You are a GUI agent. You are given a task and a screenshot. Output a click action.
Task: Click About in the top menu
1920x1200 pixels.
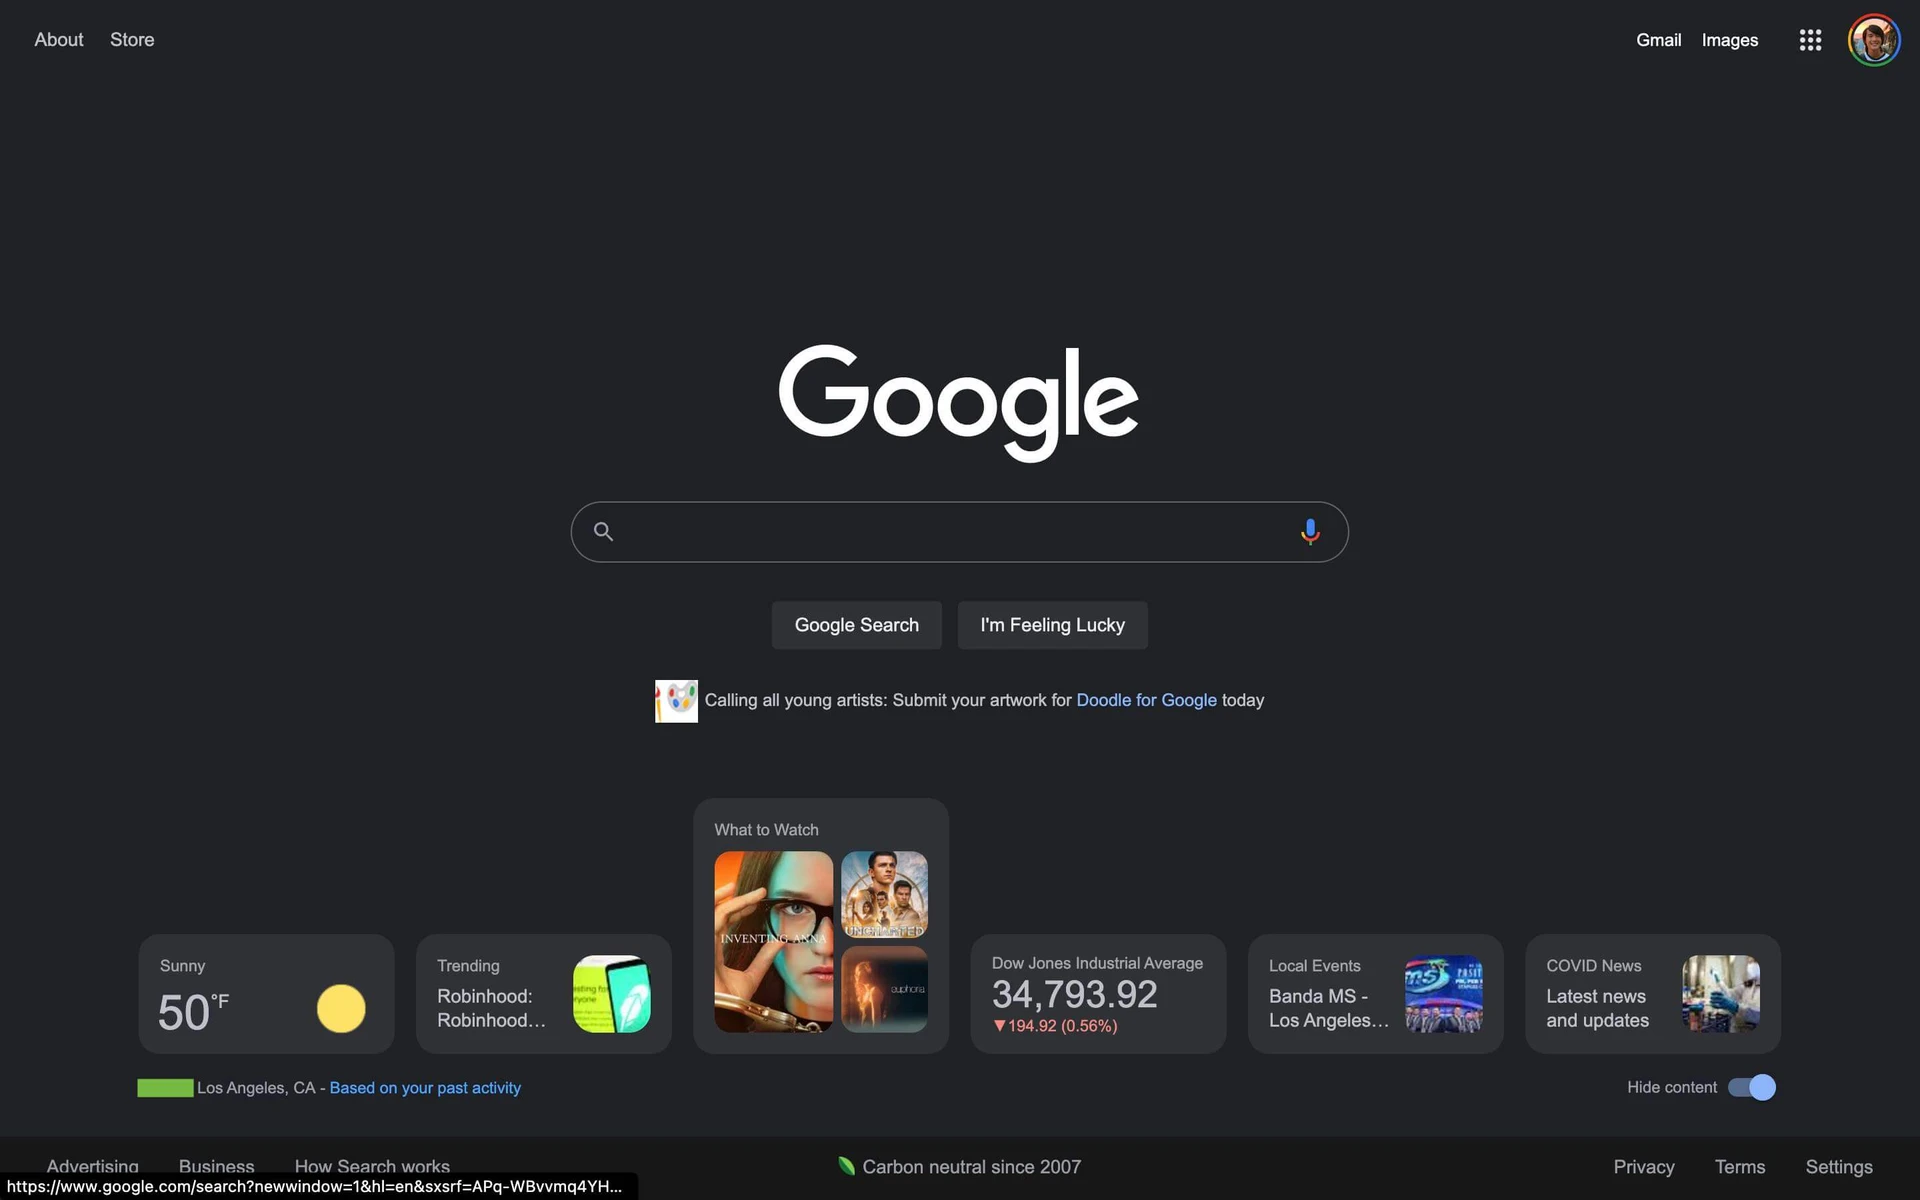coord(58,40)
